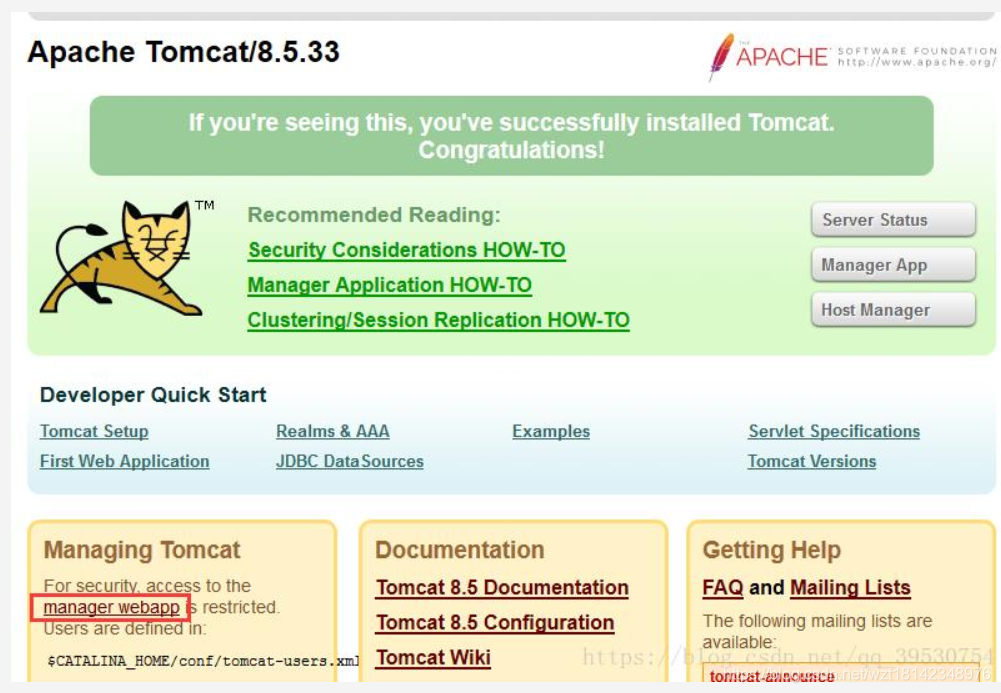This screenshot has width=1001, height=693.
Task: Click the Recommended Reading heading
Action: click(374, 215)
